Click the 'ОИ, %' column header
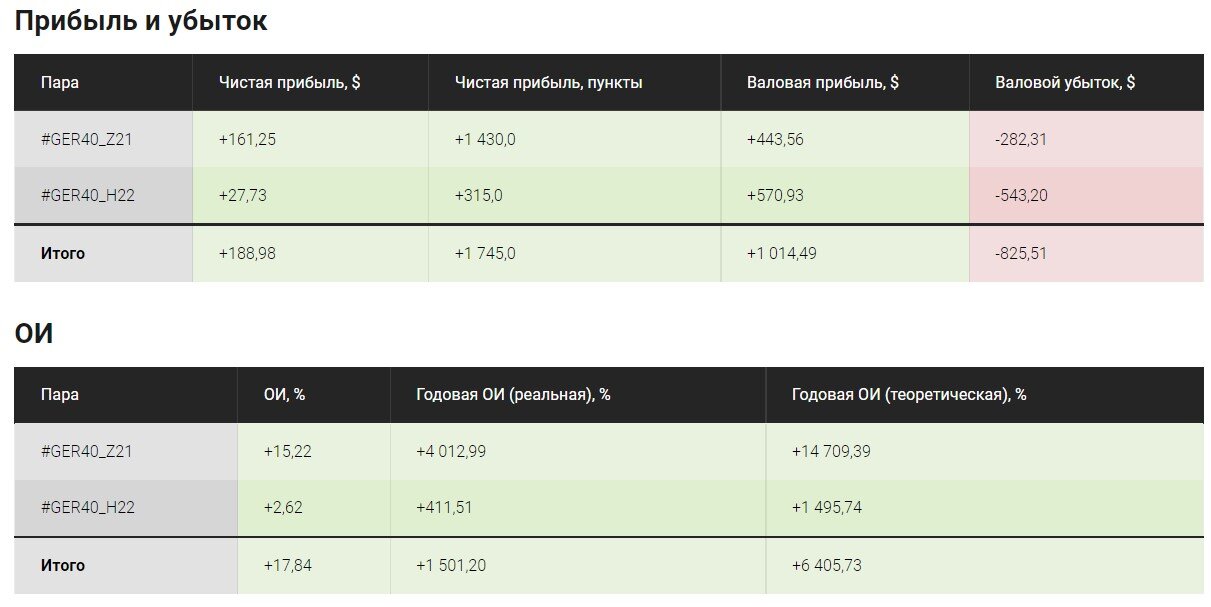This screenshot has width=1211, height=607. click(284, 395)
